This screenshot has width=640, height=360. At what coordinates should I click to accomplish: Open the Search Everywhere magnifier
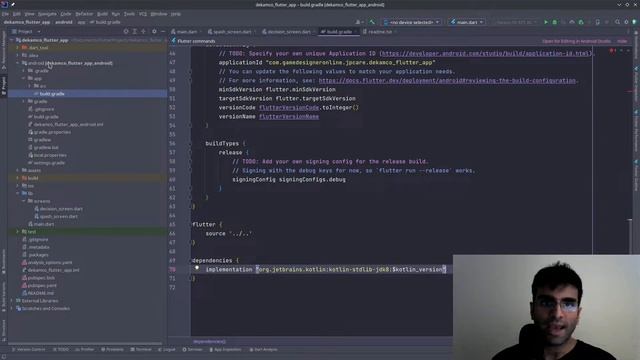tap(618, 22)
